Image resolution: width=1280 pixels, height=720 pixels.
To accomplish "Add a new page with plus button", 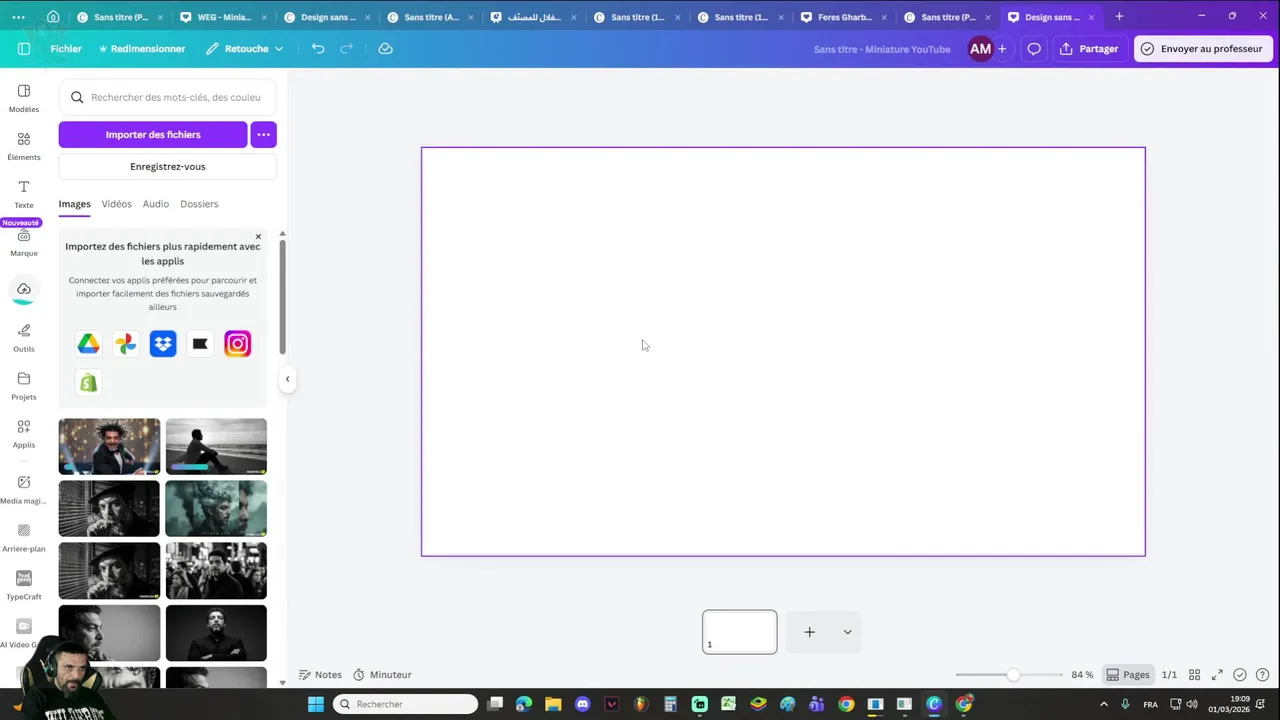I will 810,632.
